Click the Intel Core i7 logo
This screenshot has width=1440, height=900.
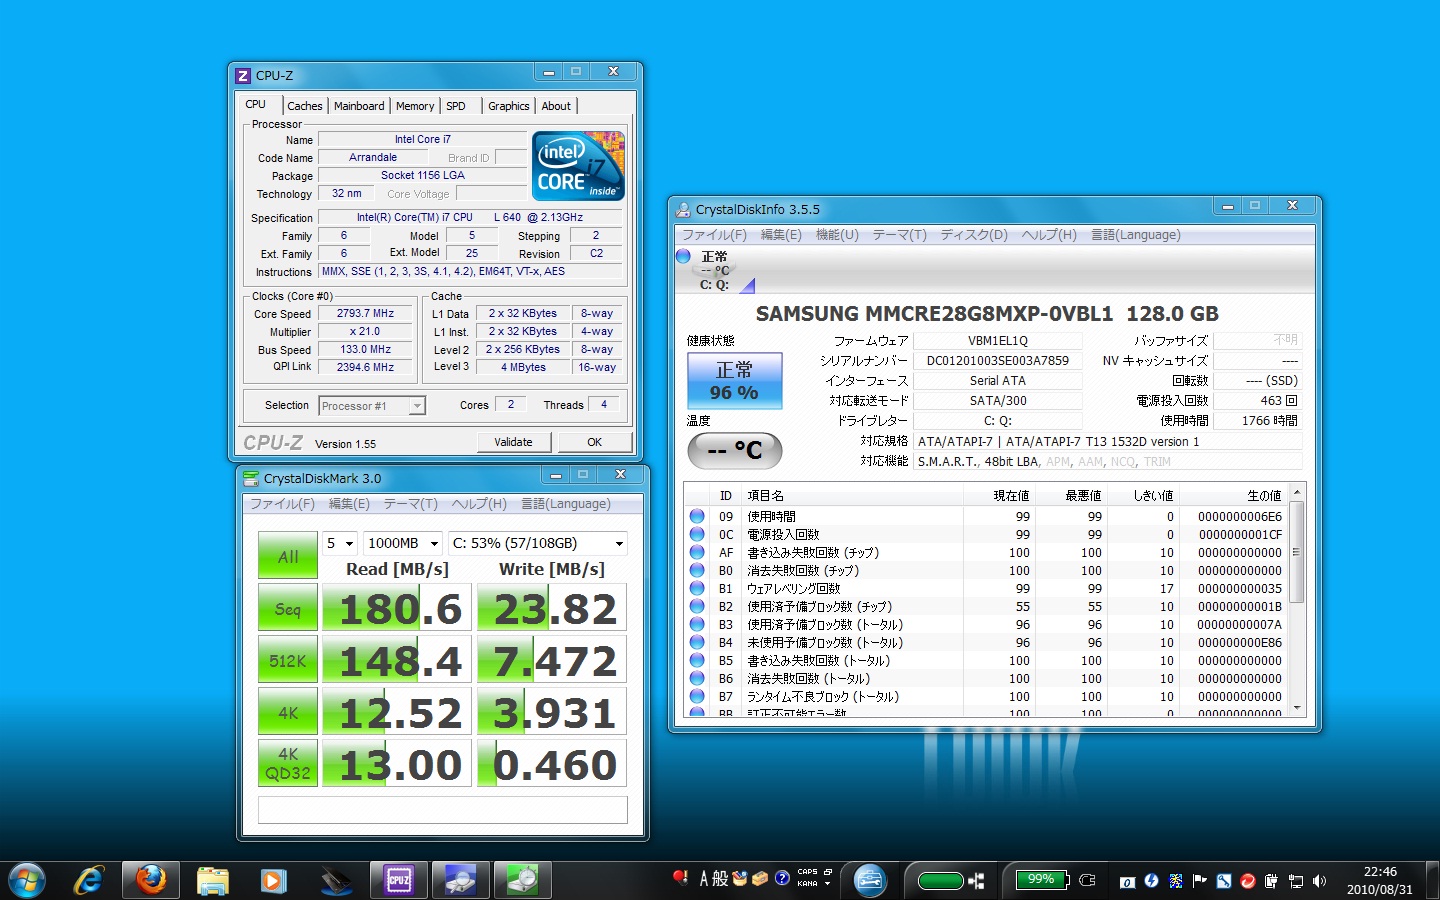click(578, 166)
